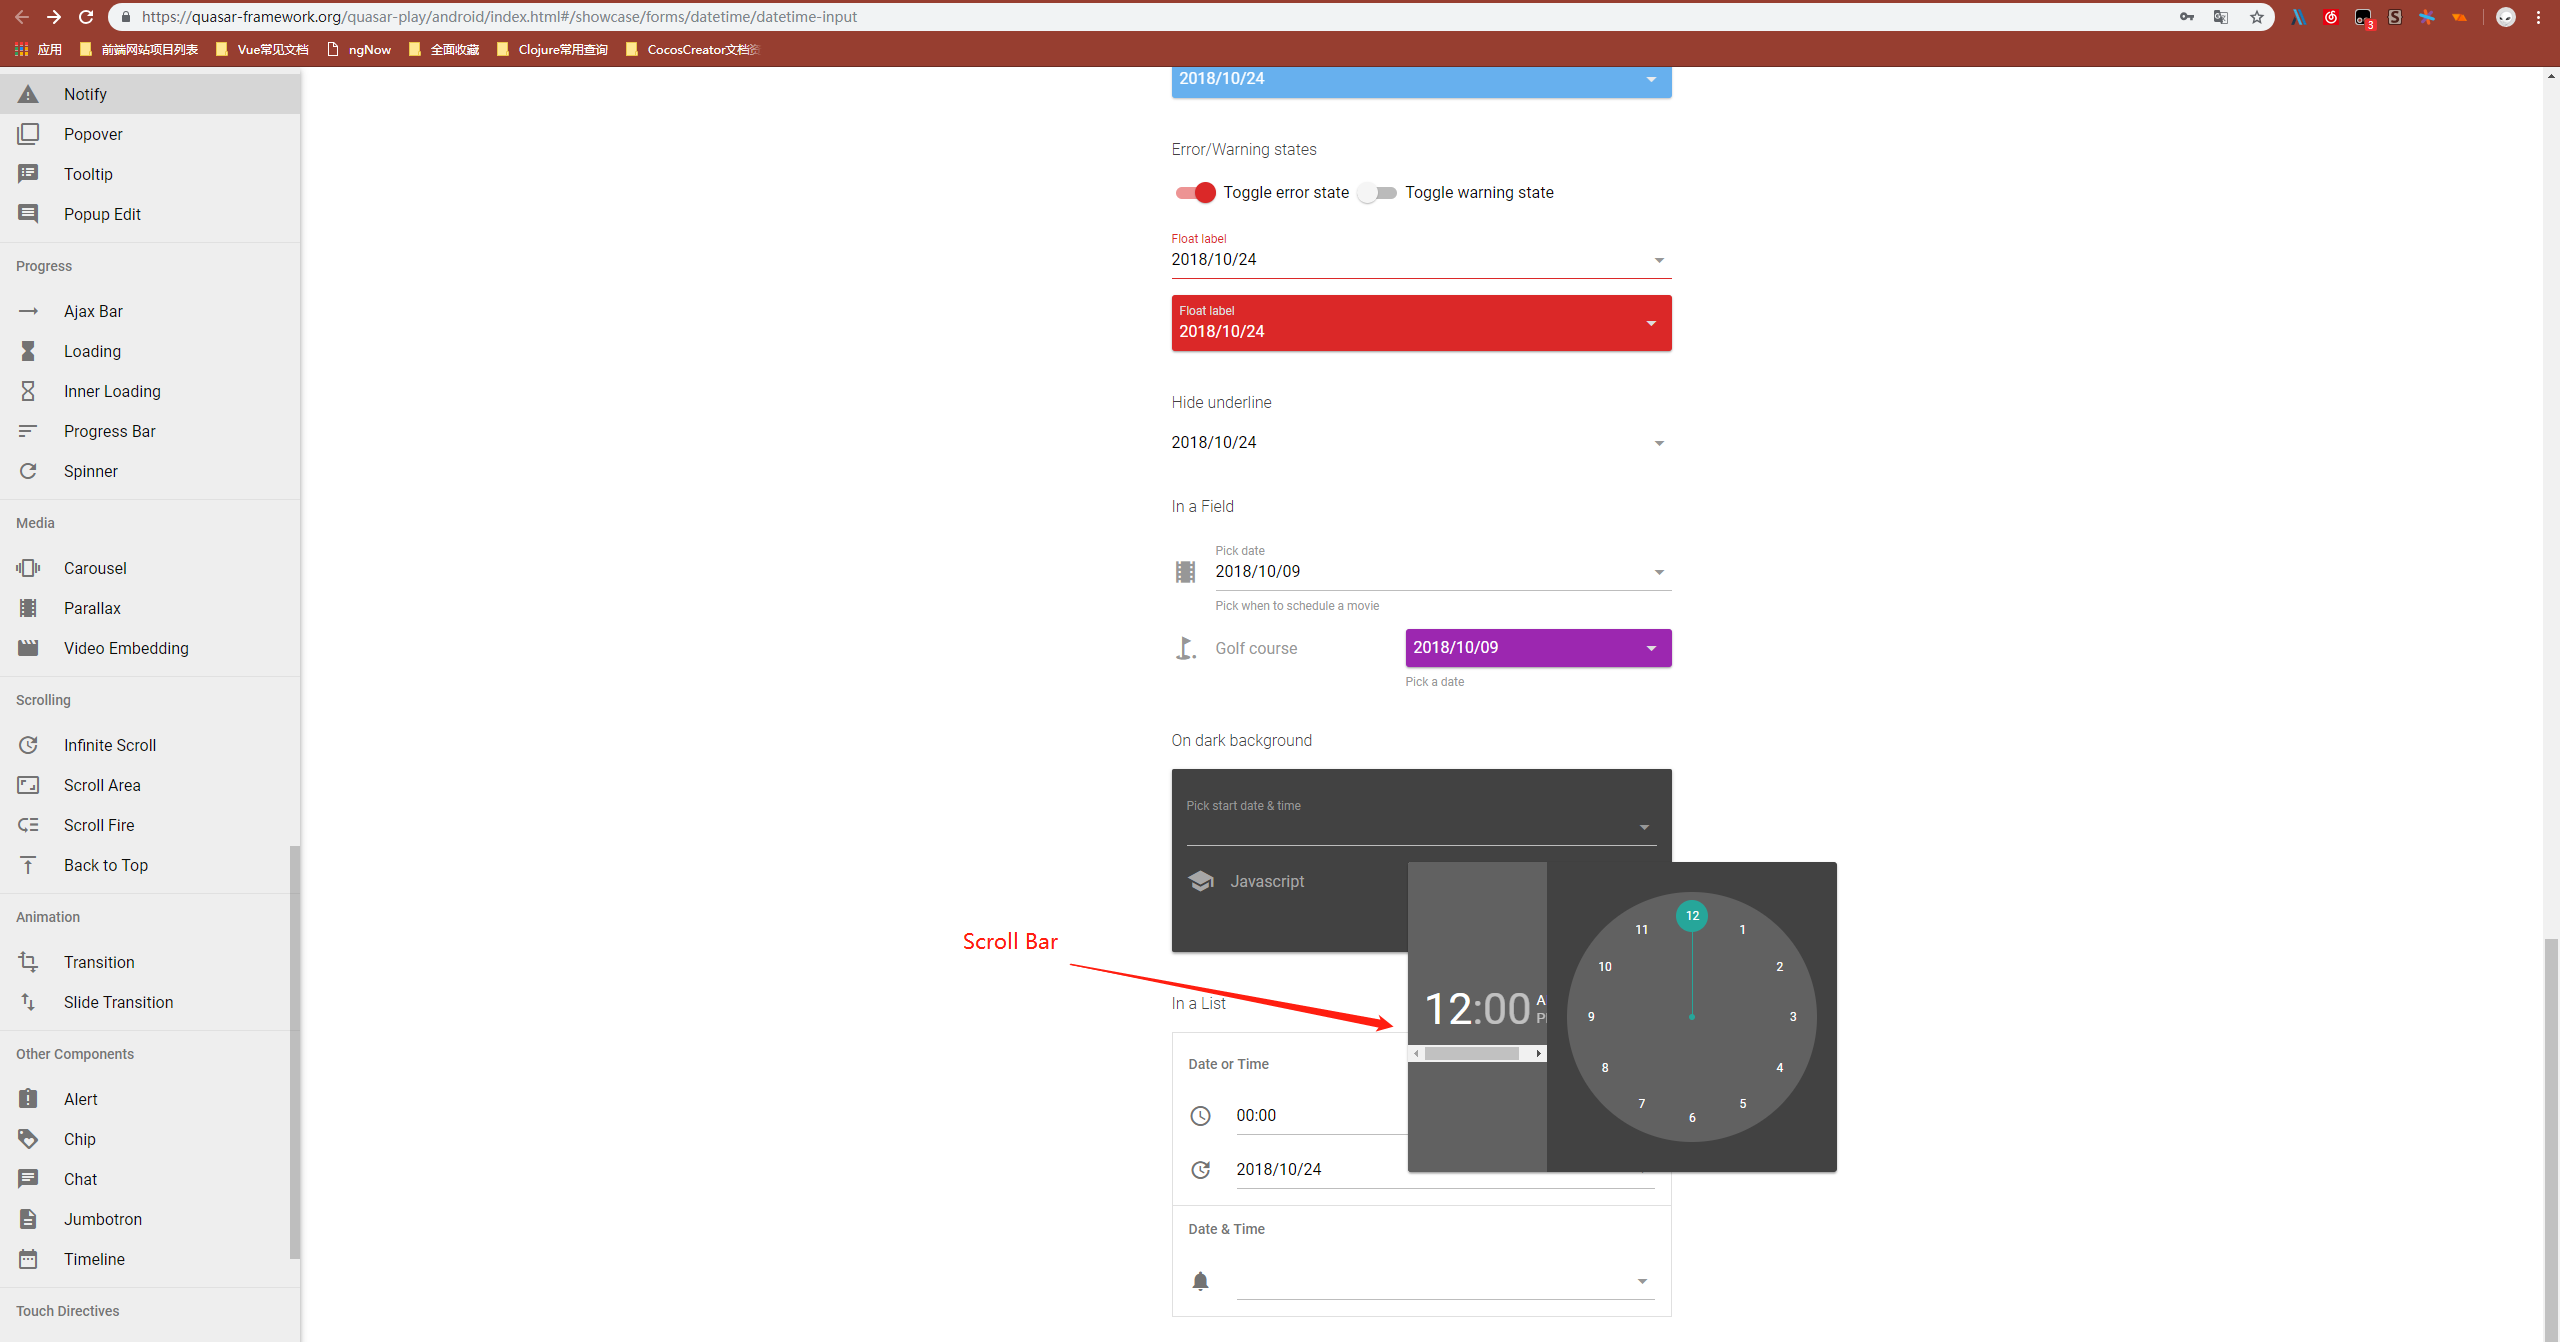The height and width of the screenshot is (1342, 2560).
Task: Click the clock icon beside 00:00
Action: click(x=1200, y=1116)
